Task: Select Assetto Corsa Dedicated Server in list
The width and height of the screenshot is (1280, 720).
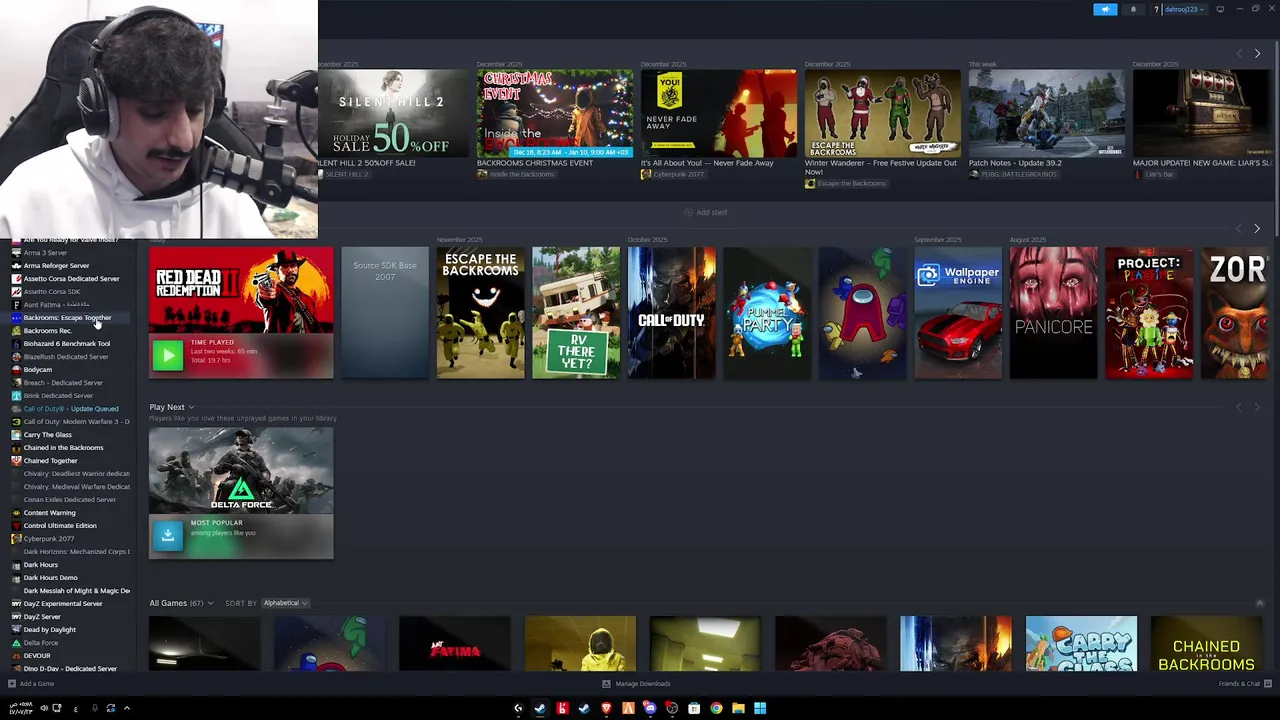Action: pos(71,279)
